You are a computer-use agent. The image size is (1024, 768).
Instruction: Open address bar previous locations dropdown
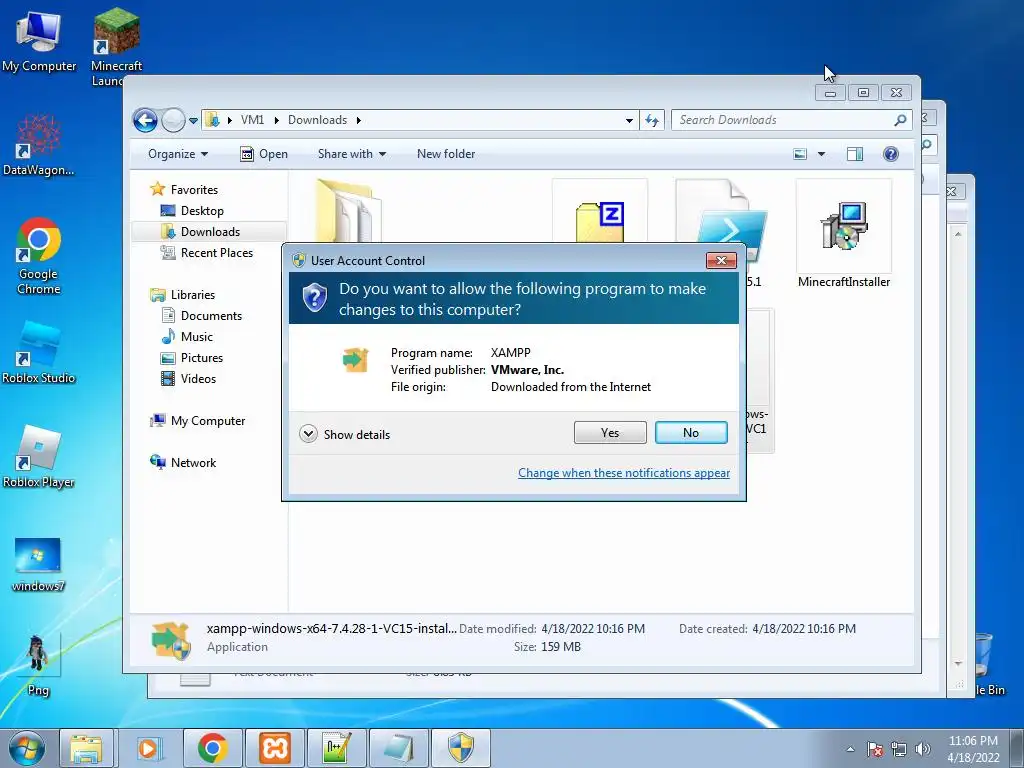point(629,120)
